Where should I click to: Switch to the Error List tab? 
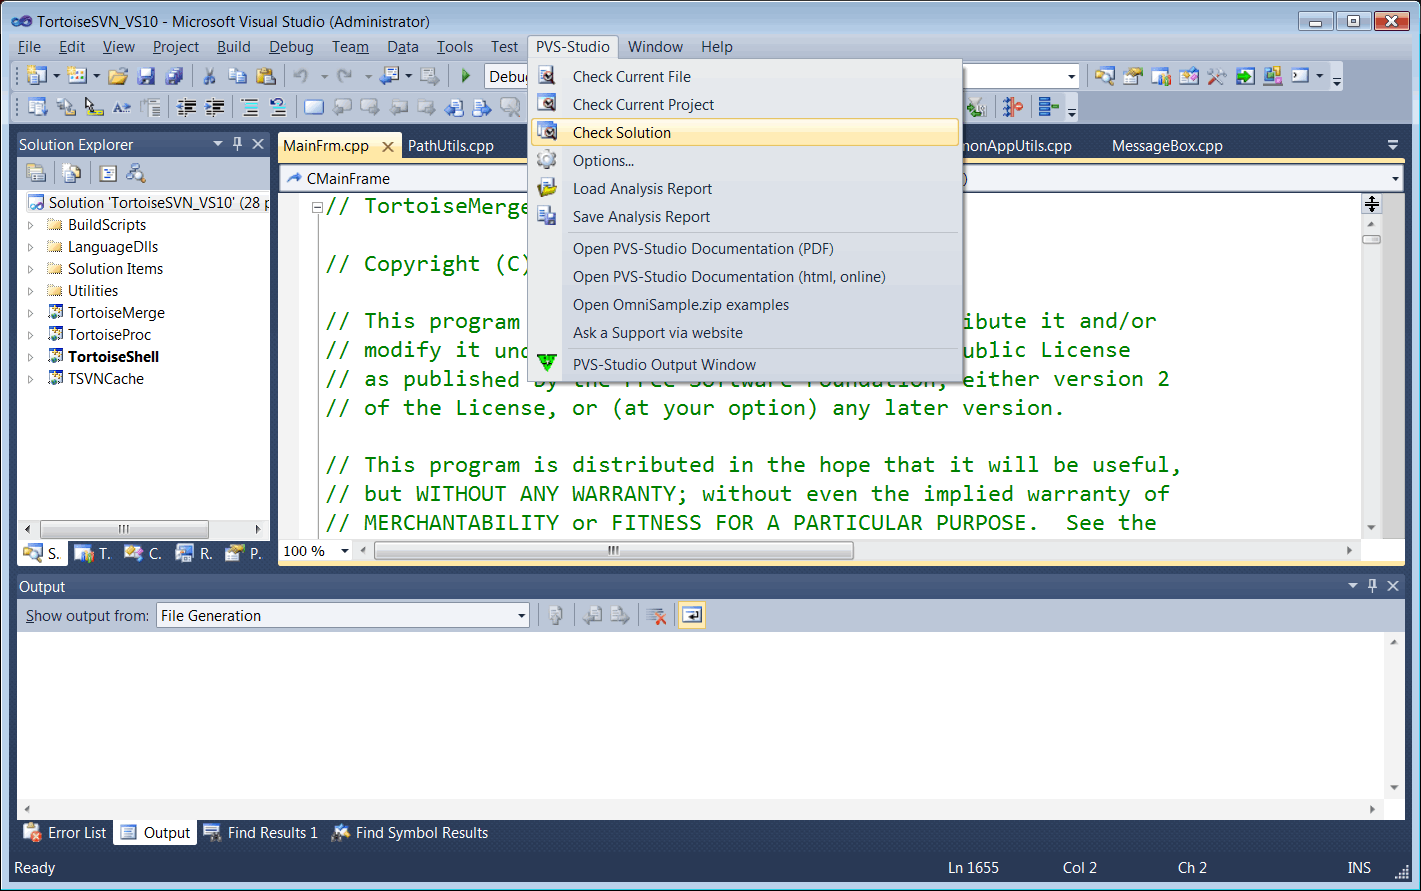tap(65, 833)
